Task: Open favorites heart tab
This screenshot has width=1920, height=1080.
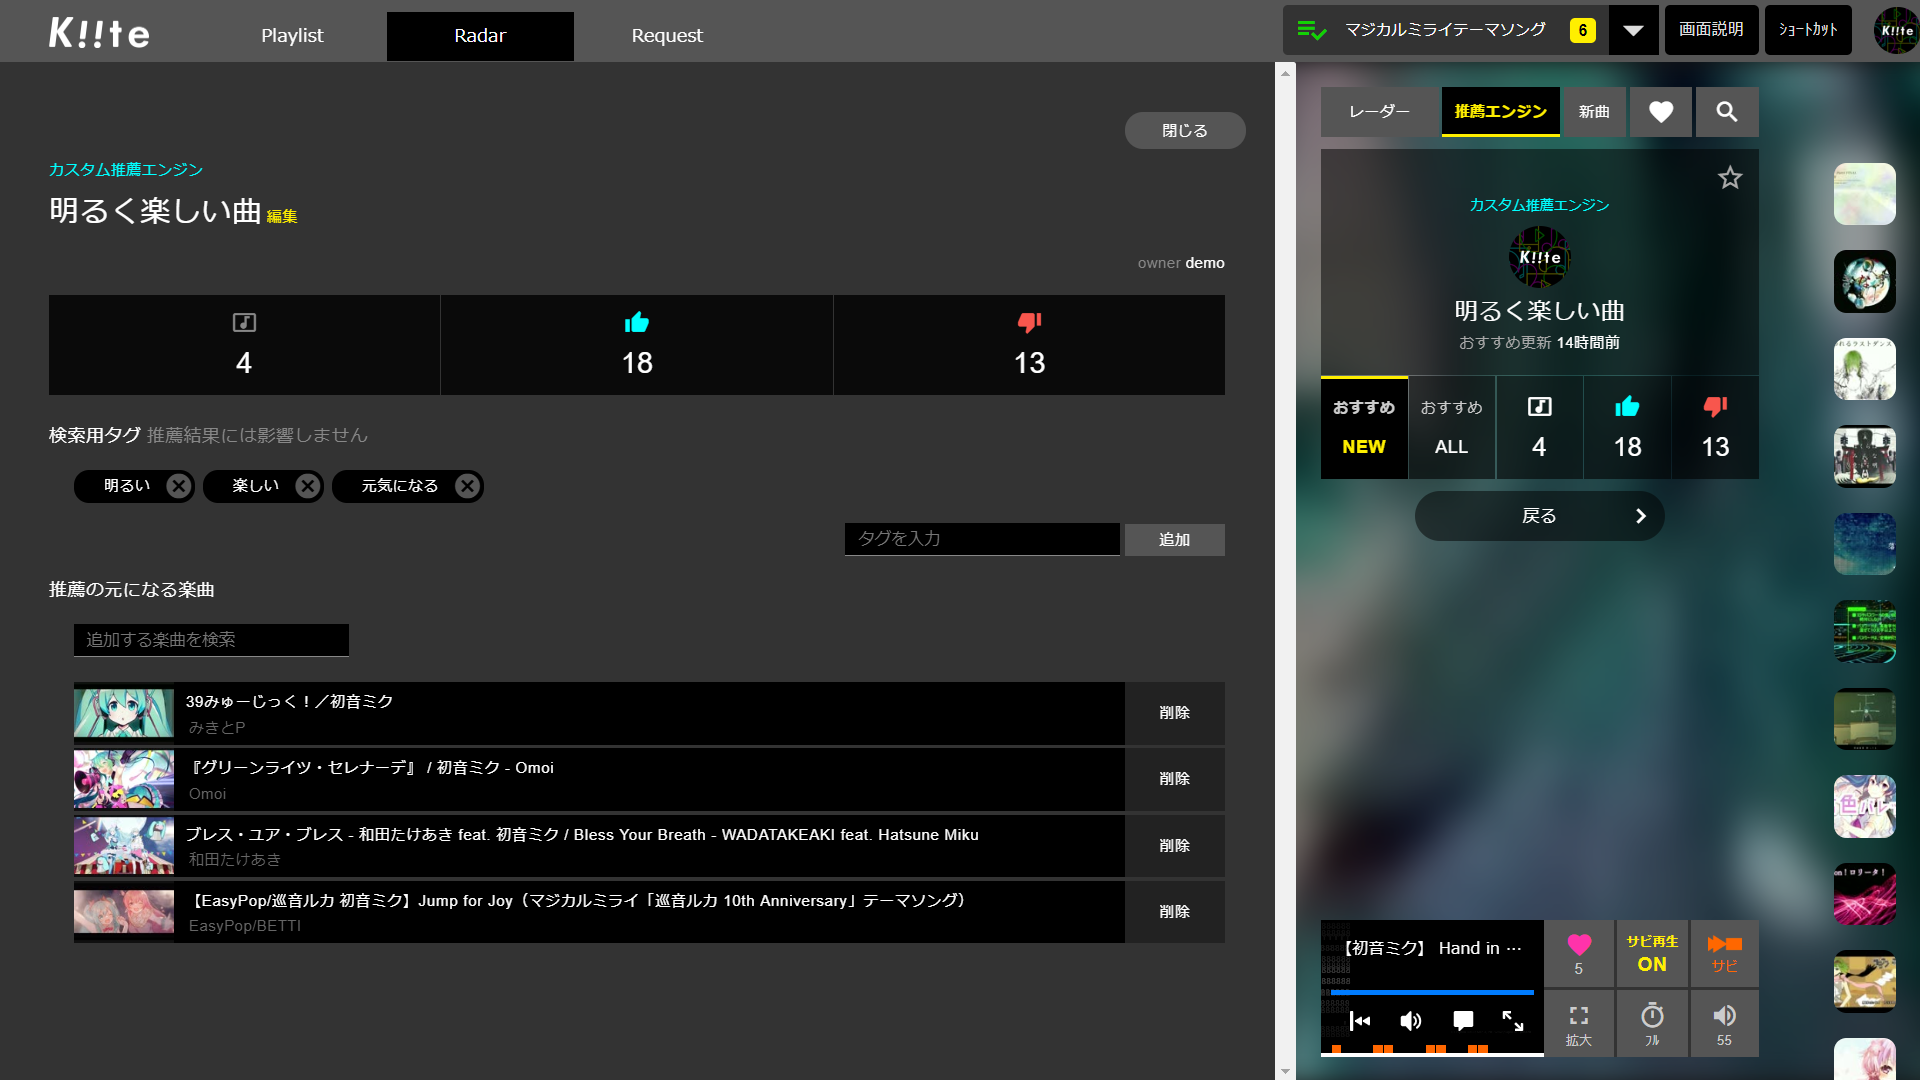Action: pos(1661,112)
